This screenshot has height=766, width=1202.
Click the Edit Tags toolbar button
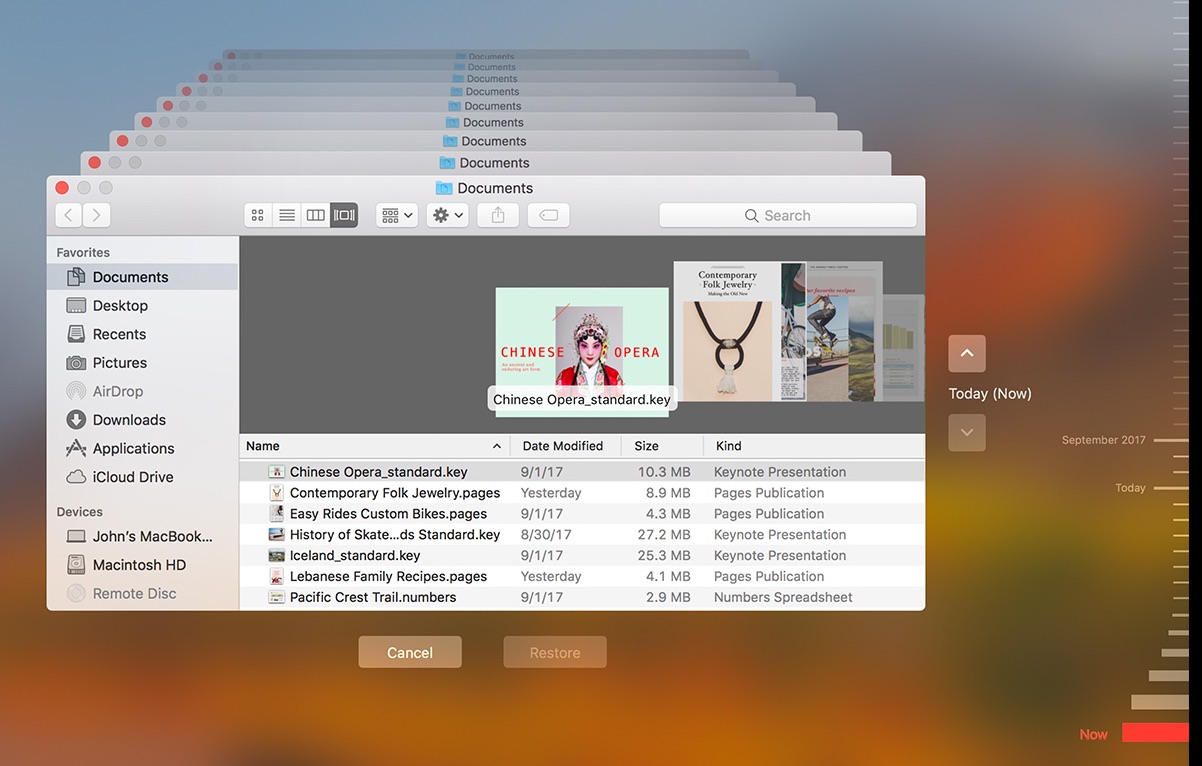point(548,215)
